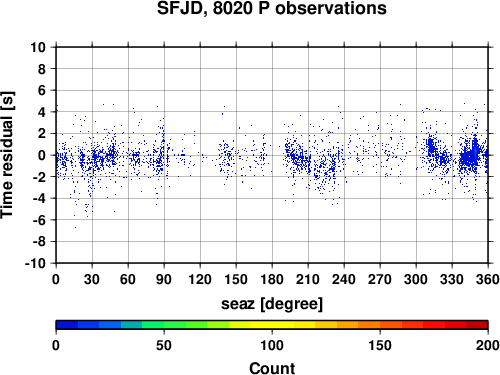Click the seaz [degree] x-axis label
500x375 pixels.
[x=272, y=304]
